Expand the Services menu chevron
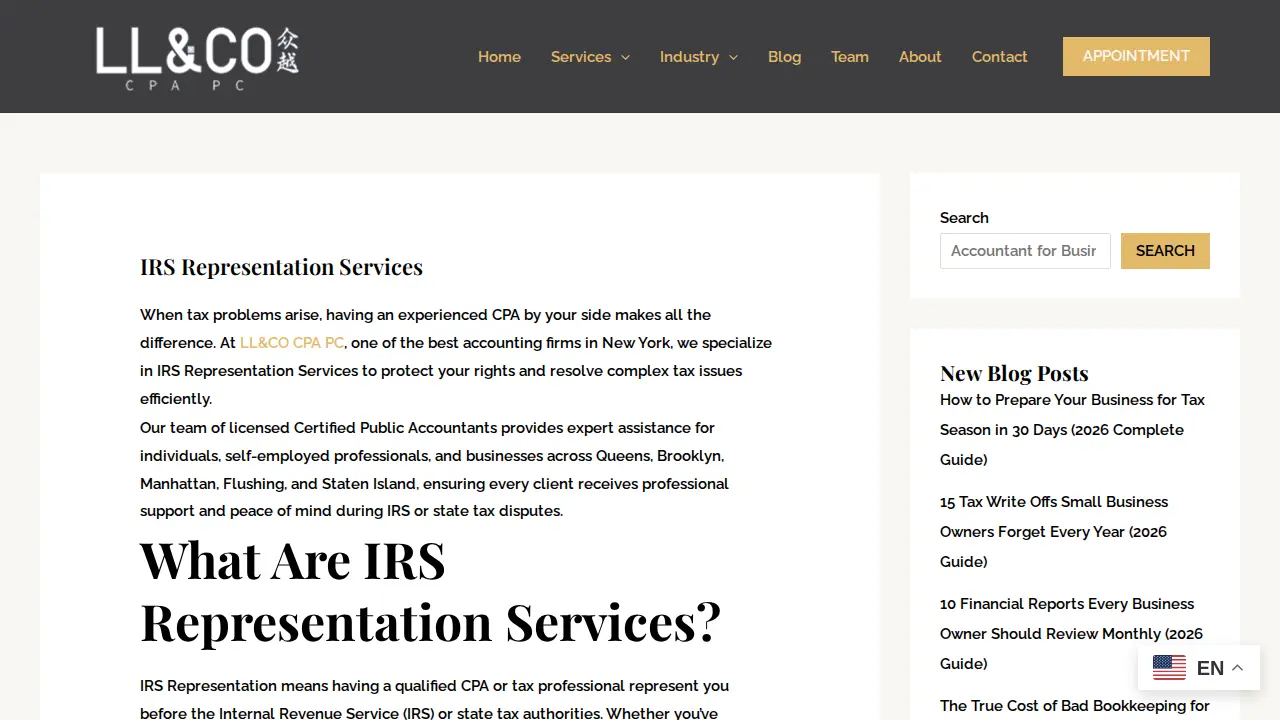The image size is (1280, 720). (x=626, y=57)
